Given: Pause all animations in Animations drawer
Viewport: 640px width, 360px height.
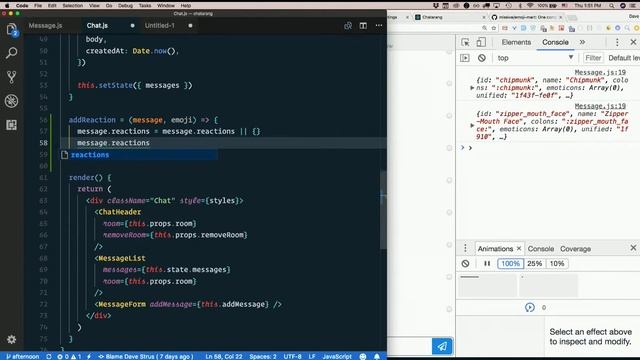Looking at the screenshot, I should [487, 264].
